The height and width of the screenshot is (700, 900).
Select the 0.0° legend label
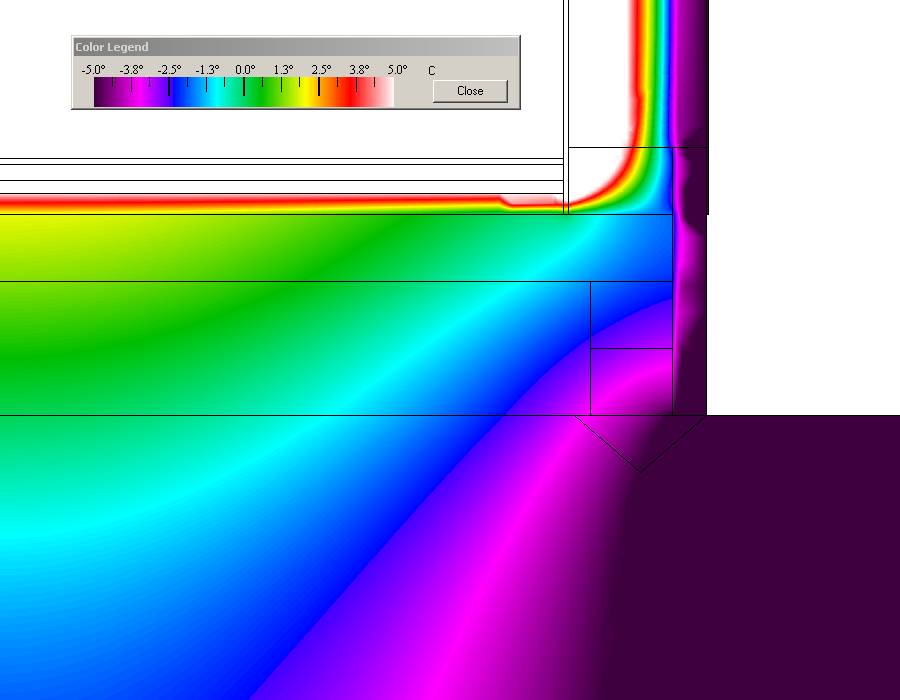[245, 70]
